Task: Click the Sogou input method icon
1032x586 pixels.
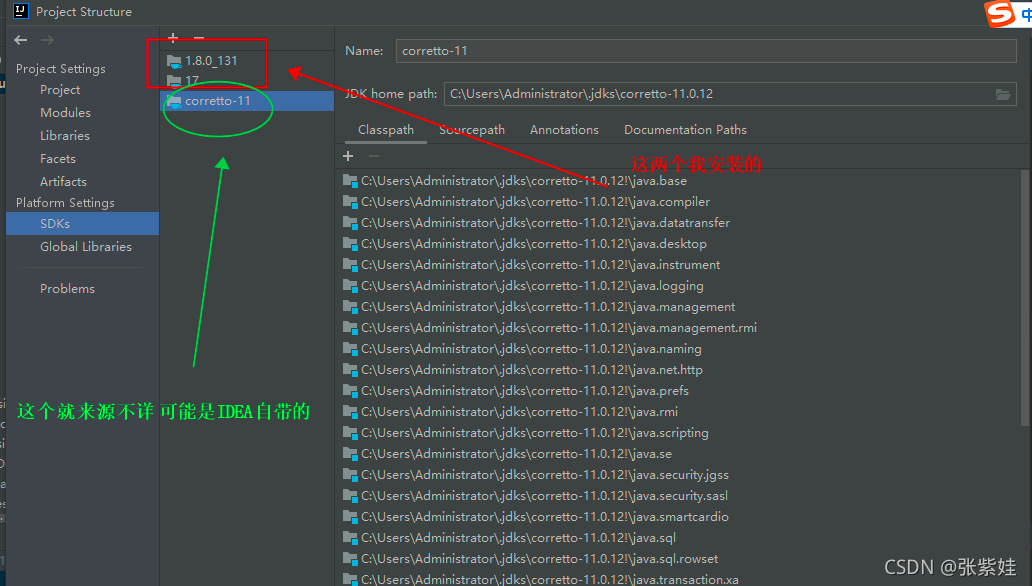Action: tap(1000, 14)
